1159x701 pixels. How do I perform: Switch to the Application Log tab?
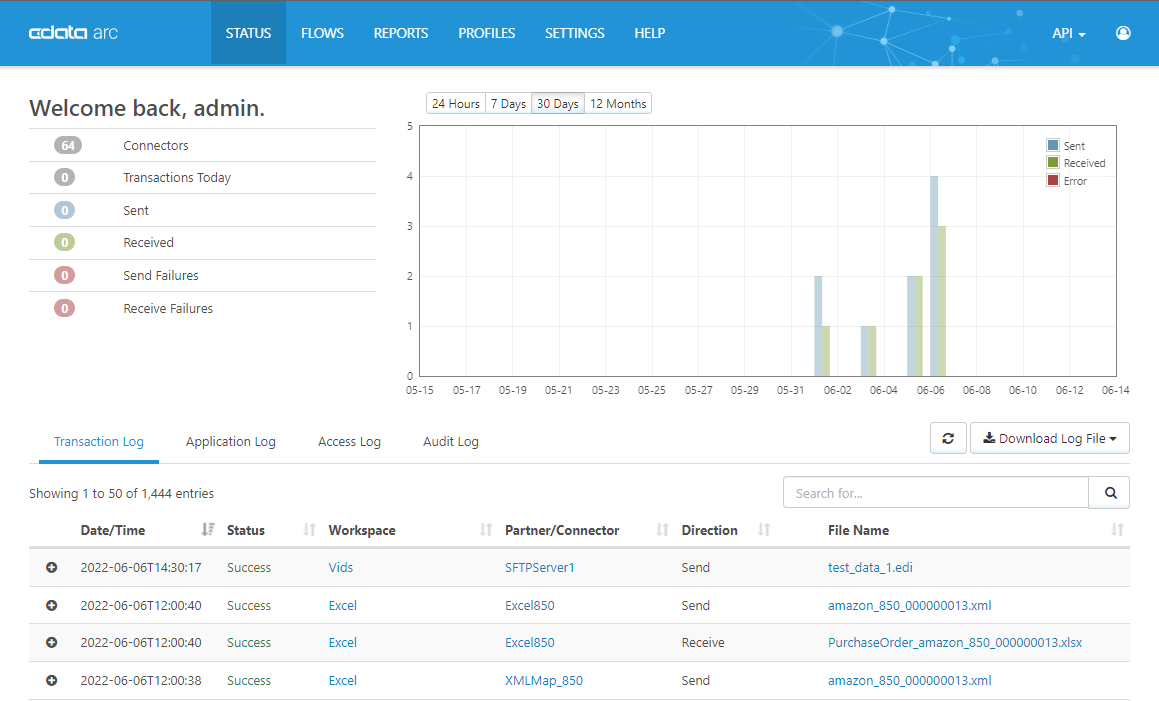[231, 441]
